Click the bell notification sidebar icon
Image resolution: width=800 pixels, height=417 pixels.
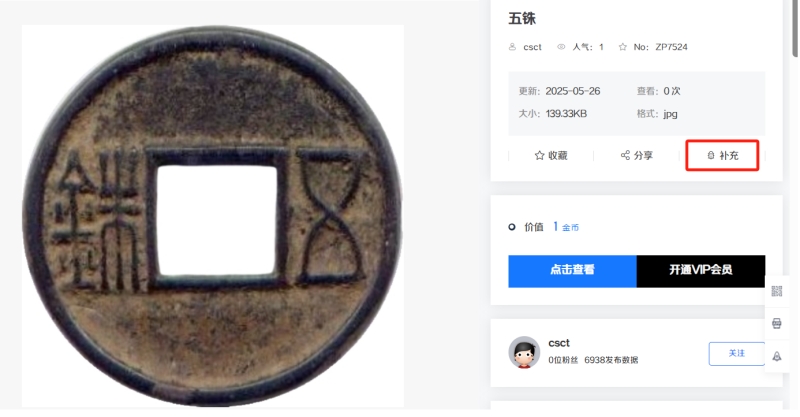point(777,356)
